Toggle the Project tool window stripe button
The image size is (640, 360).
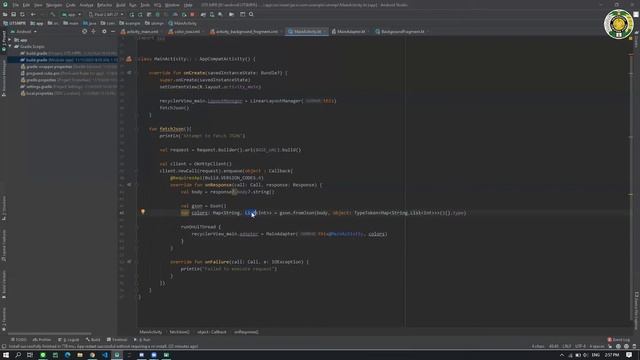click(4, 41)
